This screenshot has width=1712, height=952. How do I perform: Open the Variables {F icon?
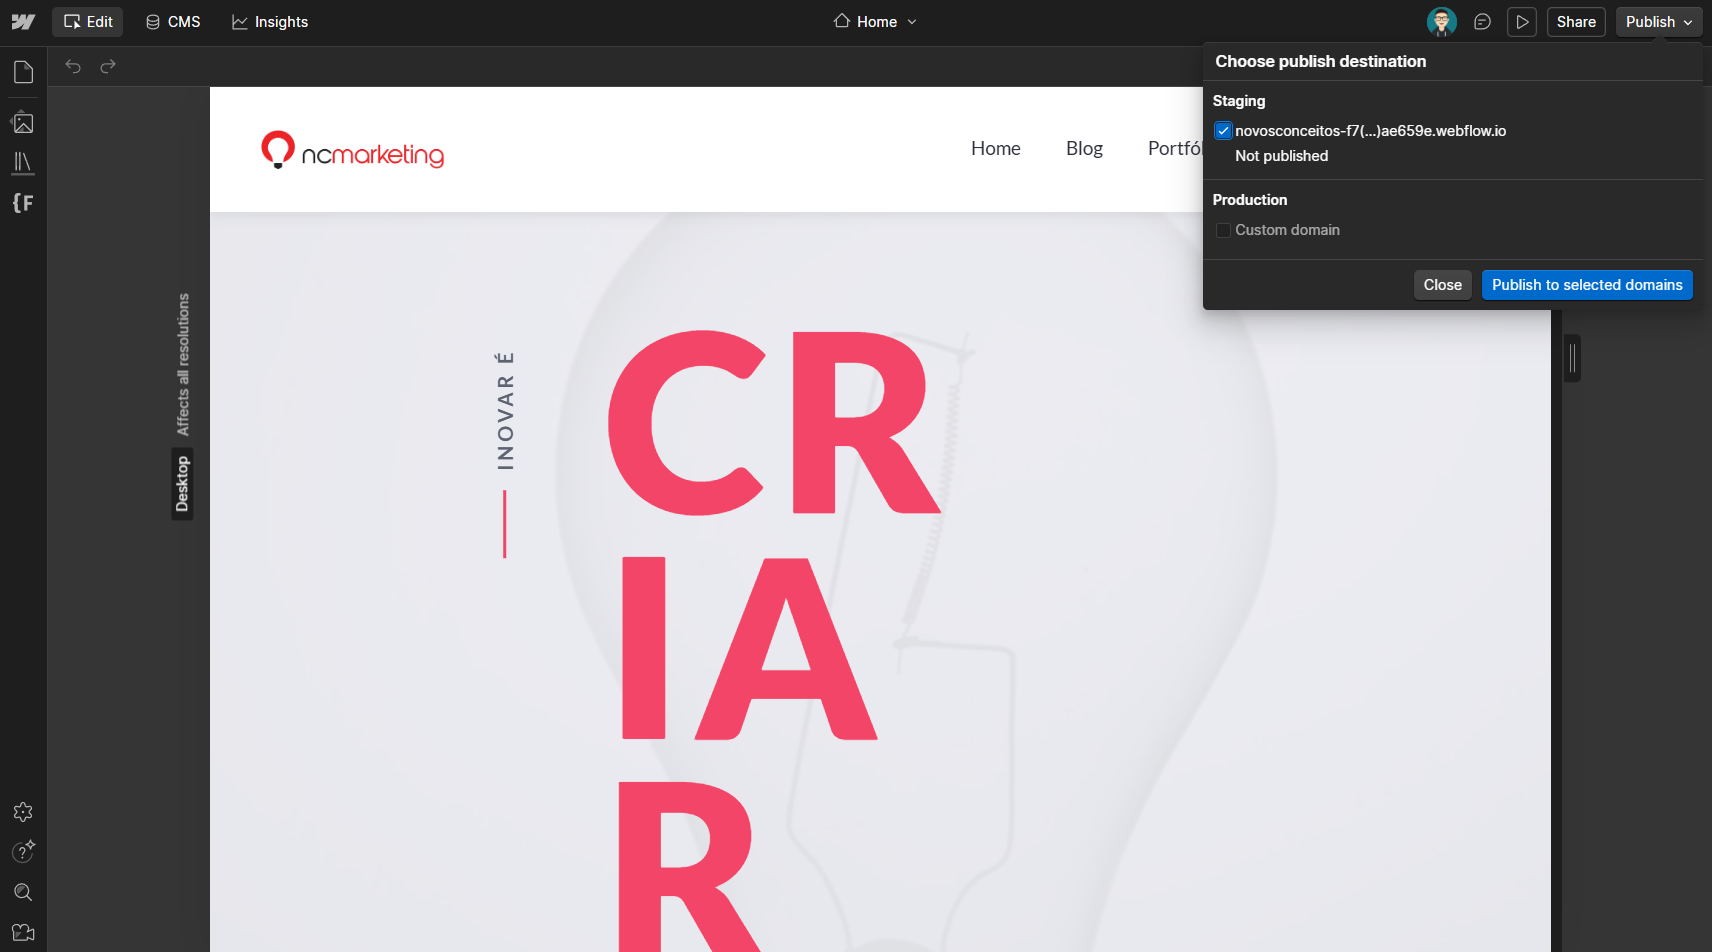tap(23, 203)
